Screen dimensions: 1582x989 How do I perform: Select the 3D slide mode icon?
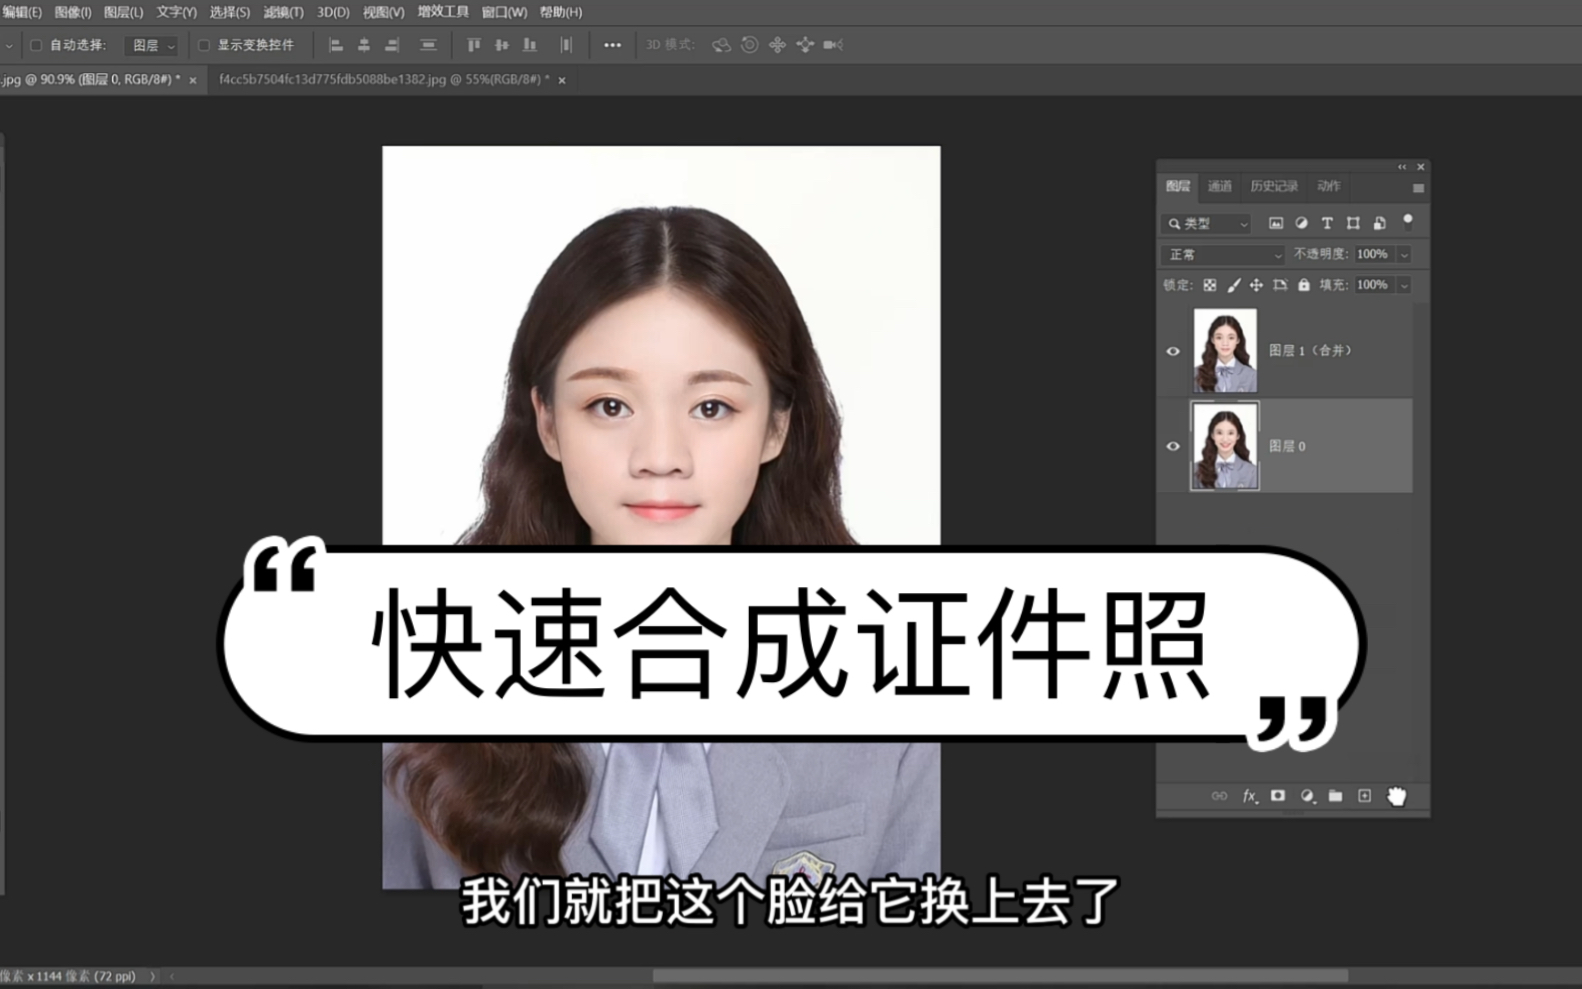[805, 45]
